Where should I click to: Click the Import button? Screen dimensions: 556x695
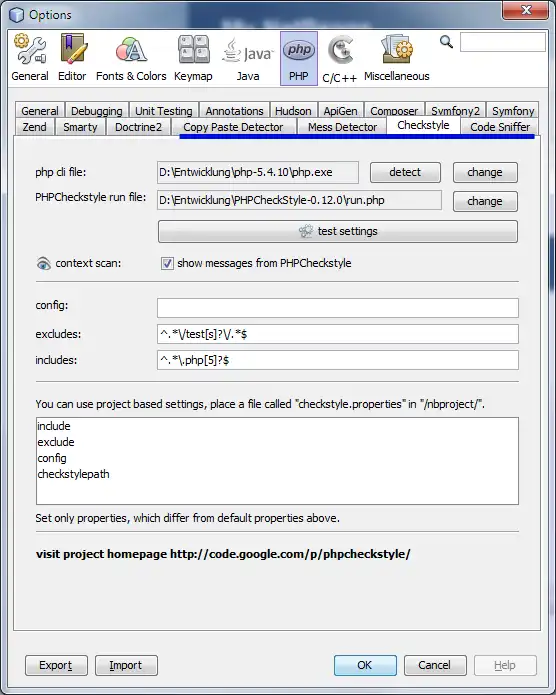[126, 665]
